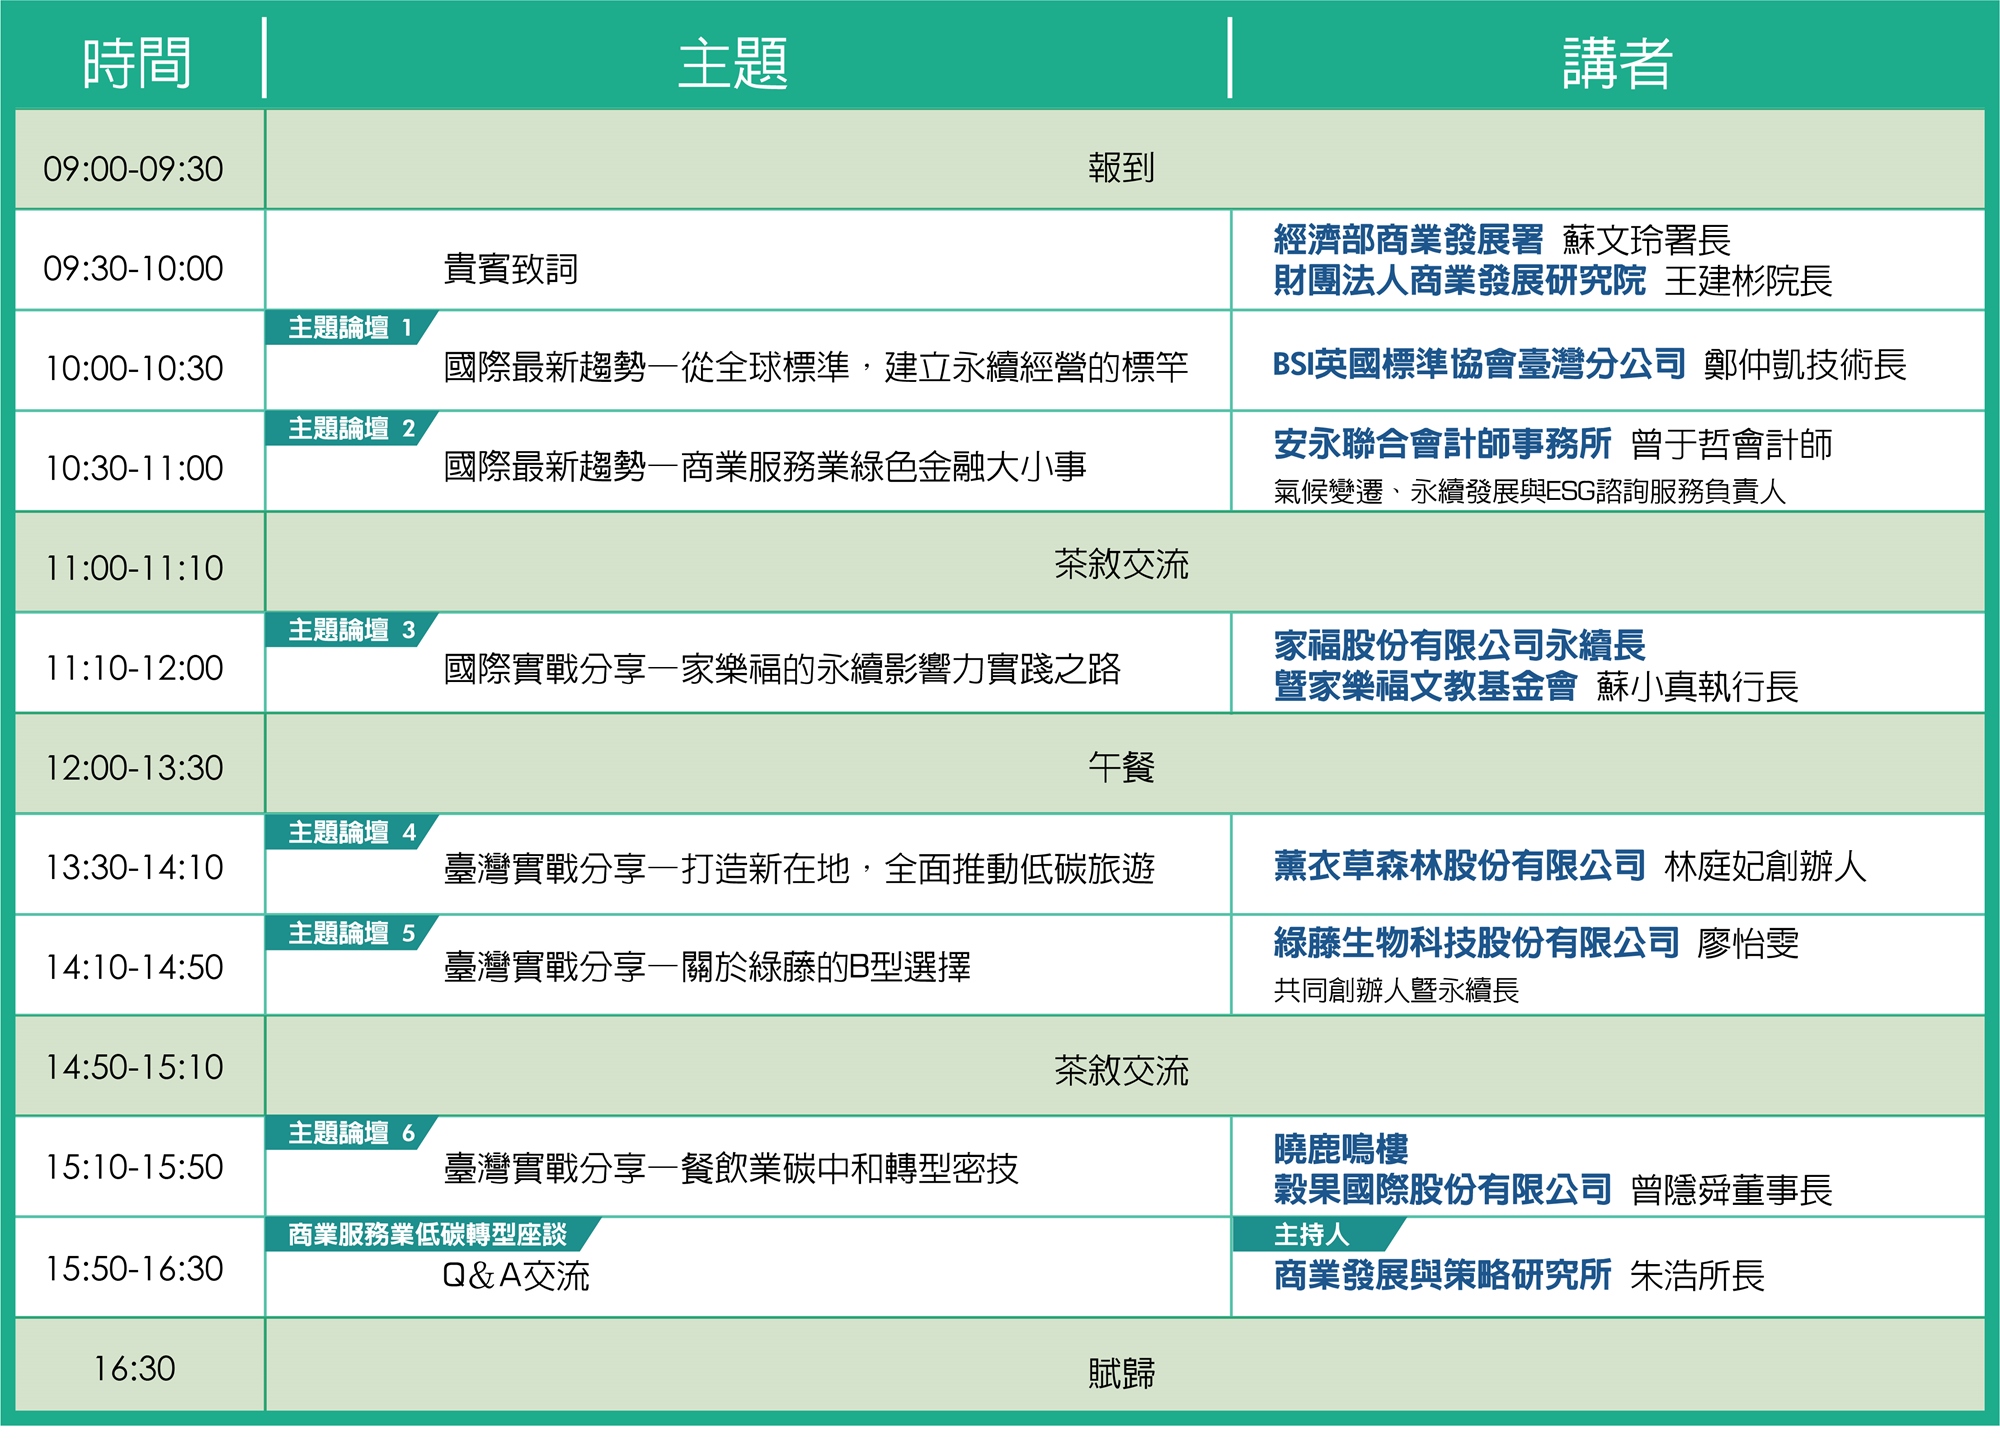The image size is (2000, 1439).
Task: Click the 16:30 time cell
Action: click(134, 1368)
